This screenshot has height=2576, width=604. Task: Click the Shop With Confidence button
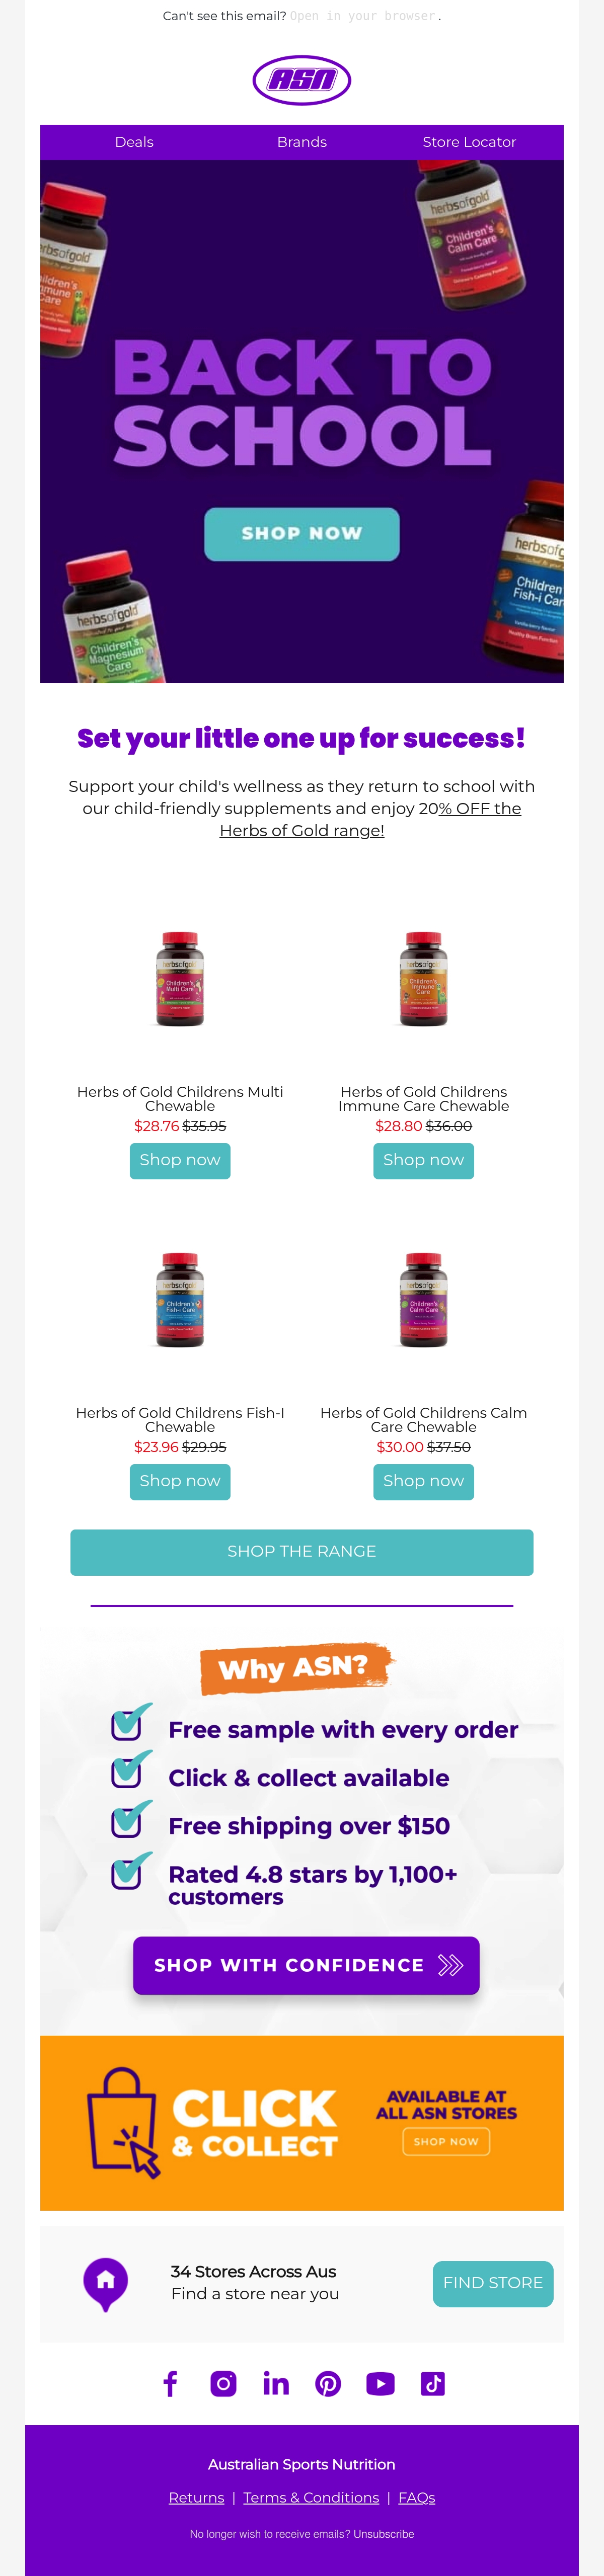coord(306,1965)
